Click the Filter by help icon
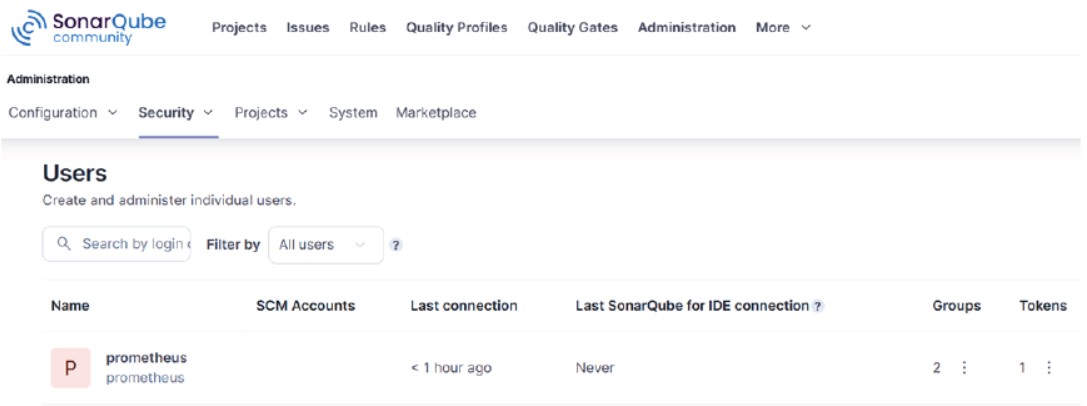The width and height of the screenshot is (1087, 406). pos(396,245)
